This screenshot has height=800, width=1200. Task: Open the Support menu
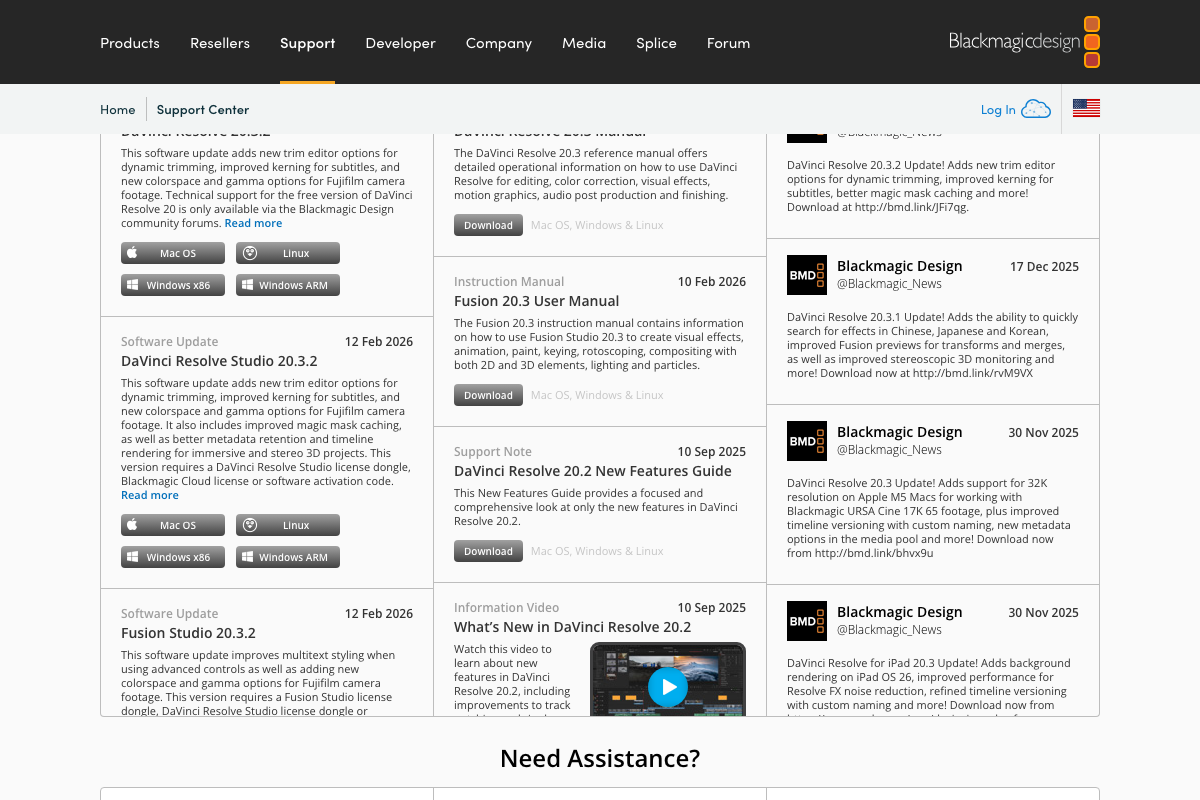coord(307,43)
